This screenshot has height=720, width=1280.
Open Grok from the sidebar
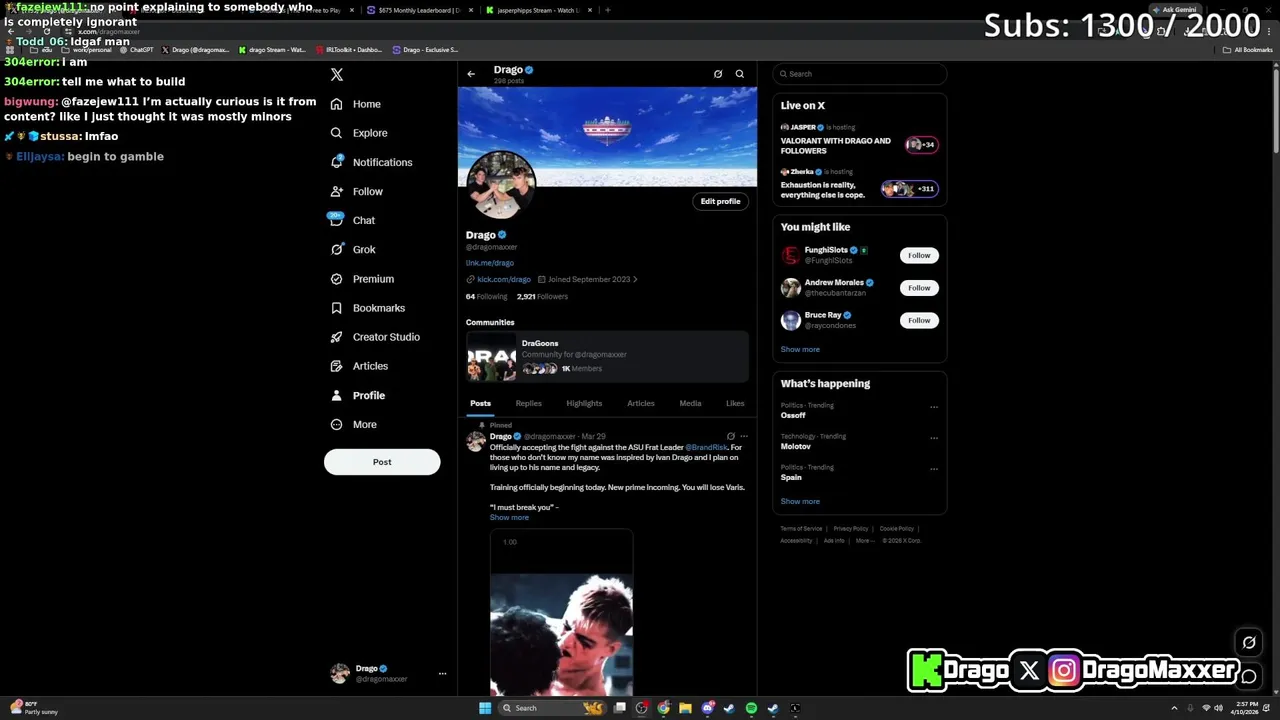pyautogui.click(x=353, y=249)
